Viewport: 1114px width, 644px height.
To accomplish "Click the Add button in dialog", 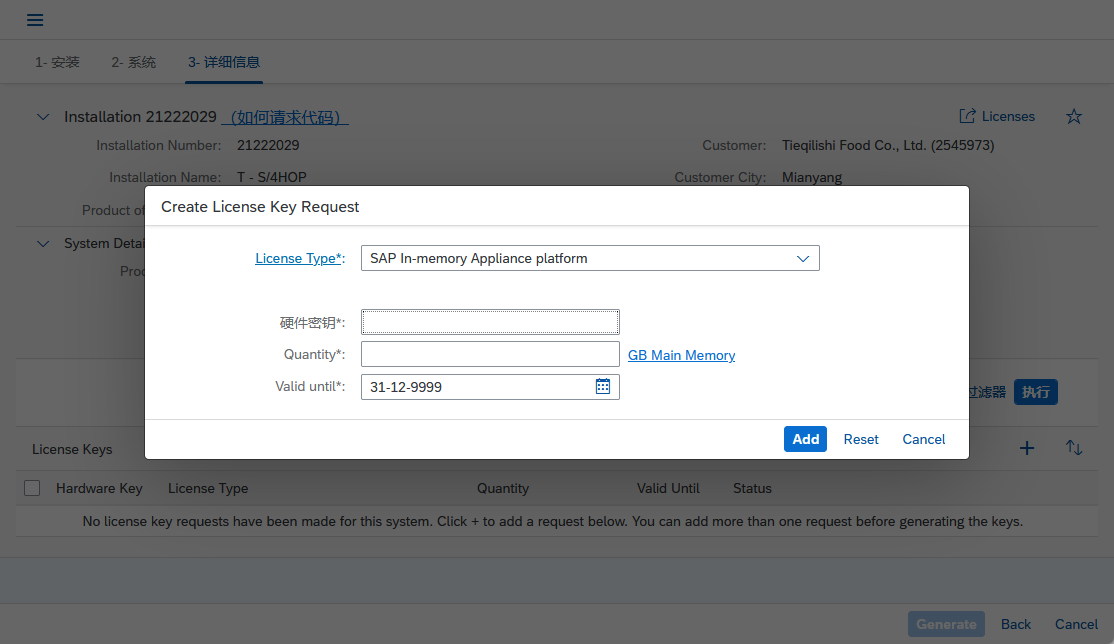I will 805,439.
